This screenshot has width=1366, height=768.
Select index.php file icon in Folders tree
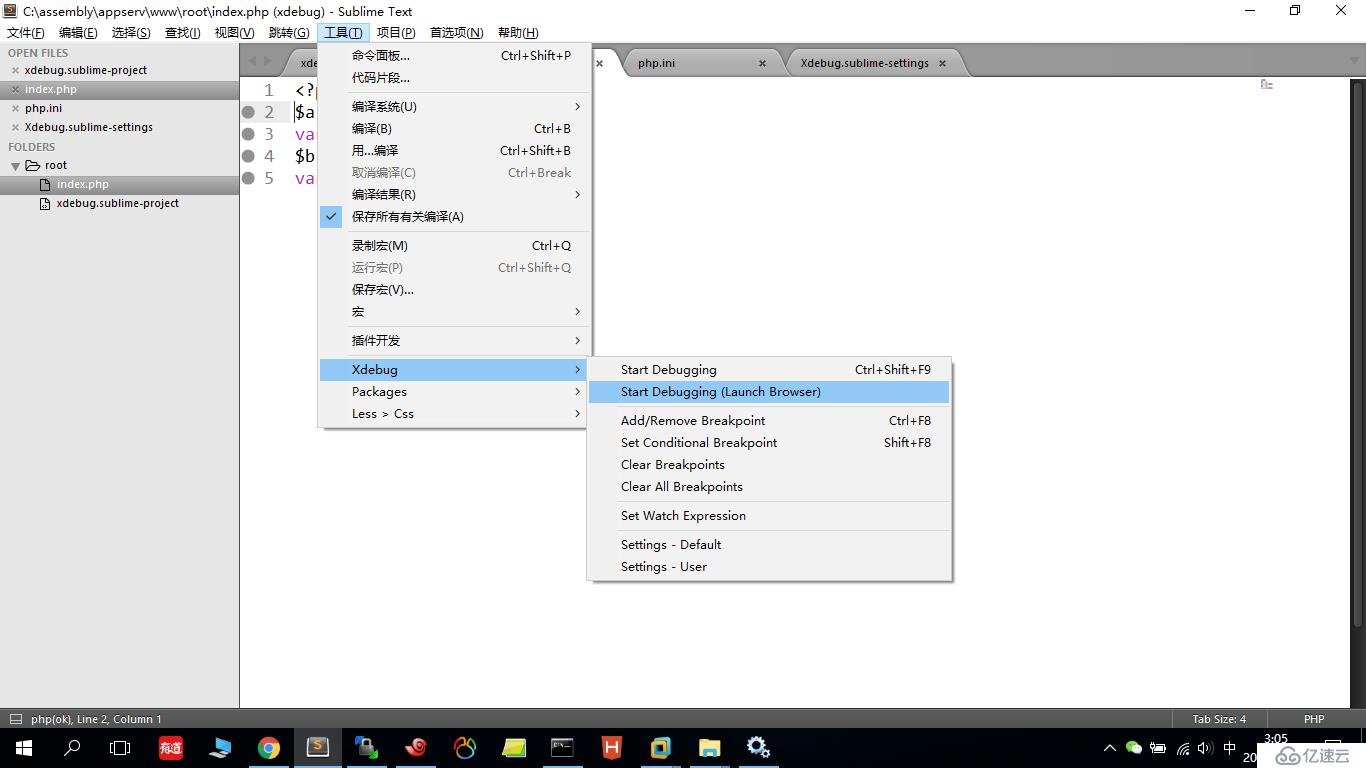(44, 184)
